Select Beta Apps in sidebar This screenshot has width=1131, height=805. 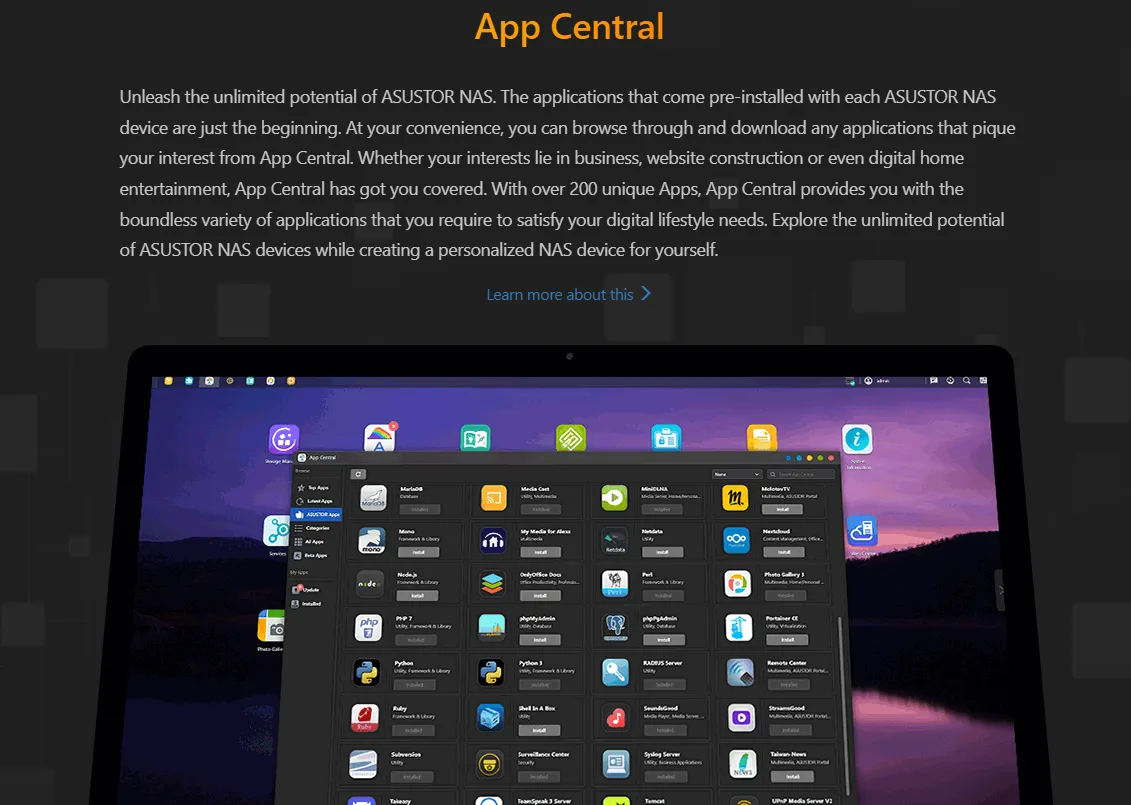(x=311, y=555)
